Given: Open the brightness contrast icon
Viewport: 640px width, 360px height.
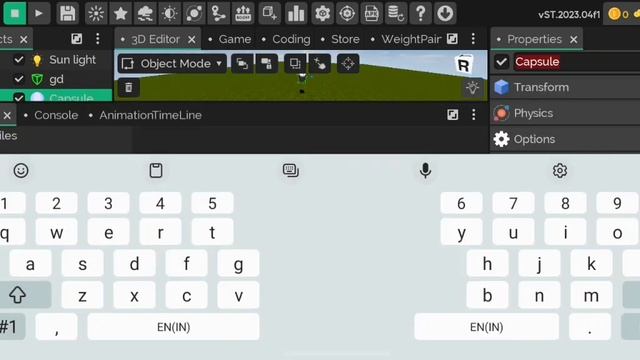Looking at the screenshot, I should coord(169,13).
